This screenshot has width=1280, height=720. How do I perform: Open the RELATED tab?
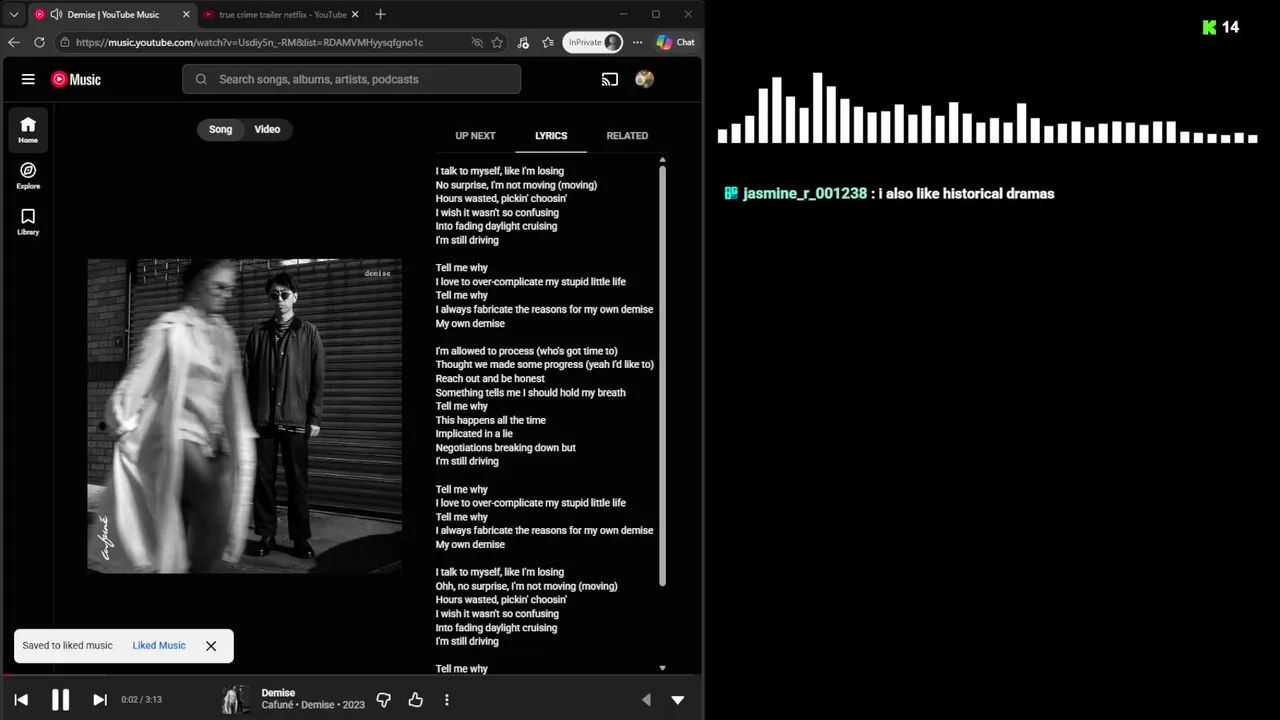point(627,136)
